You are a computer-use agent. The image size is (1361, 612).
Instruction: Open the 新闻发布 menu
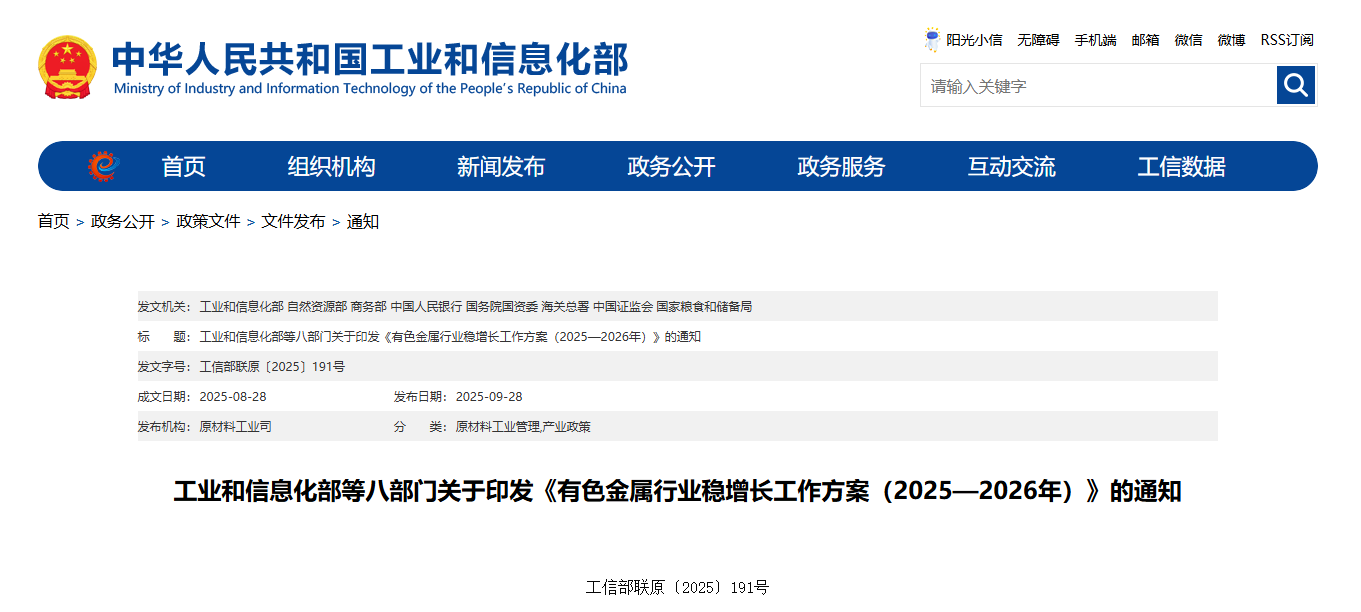coord(502,166)
